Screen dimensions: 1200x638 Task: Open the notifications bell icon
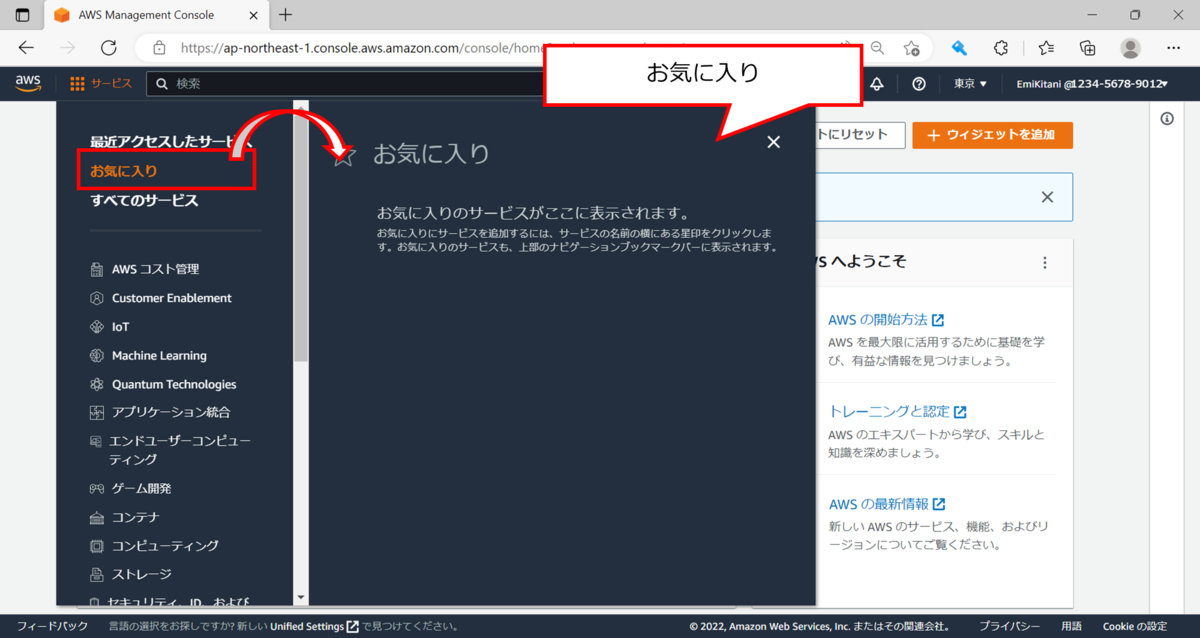pos(877,84)
